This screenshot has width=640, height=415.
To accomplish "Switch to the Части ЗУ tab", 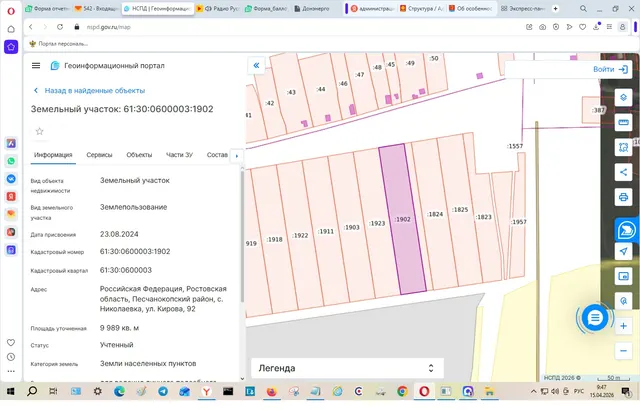I will tap(179, 155).
